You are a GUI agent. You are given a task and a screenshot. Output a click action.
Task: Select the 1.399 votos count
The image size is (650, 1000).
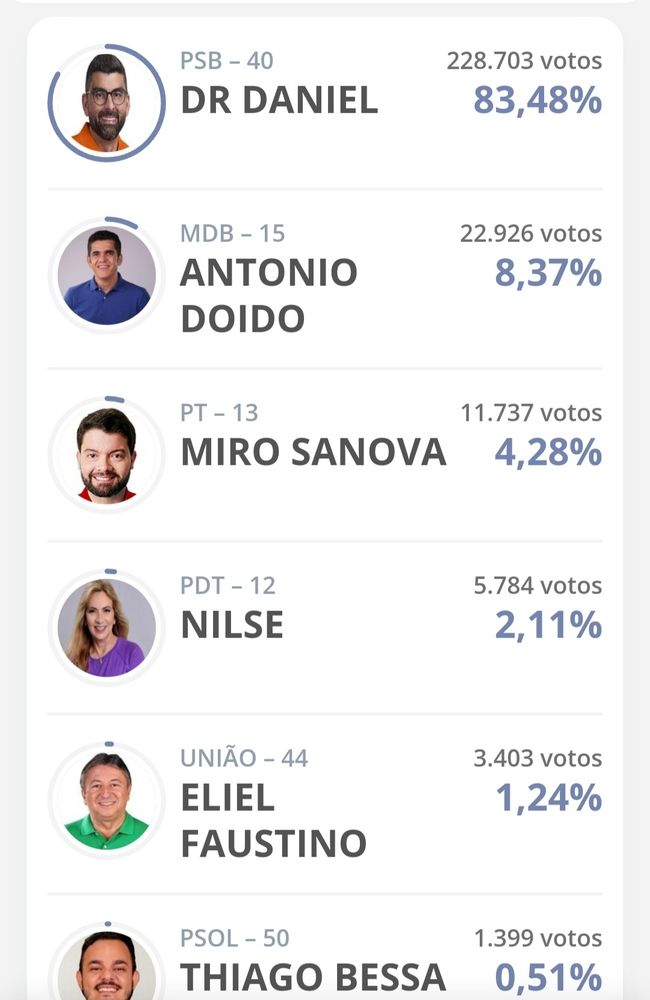point(538,938)
